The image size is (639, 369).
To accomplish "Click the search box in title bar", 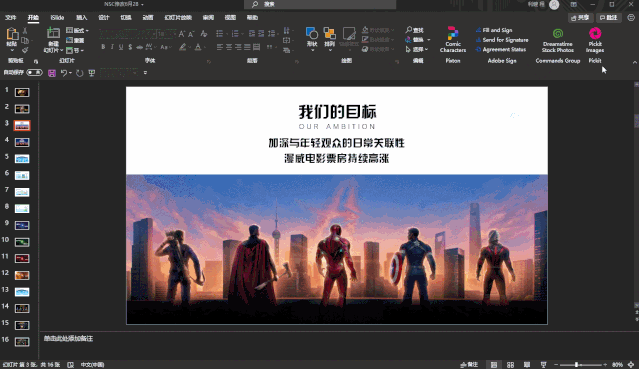I will [x=320, y=4].
